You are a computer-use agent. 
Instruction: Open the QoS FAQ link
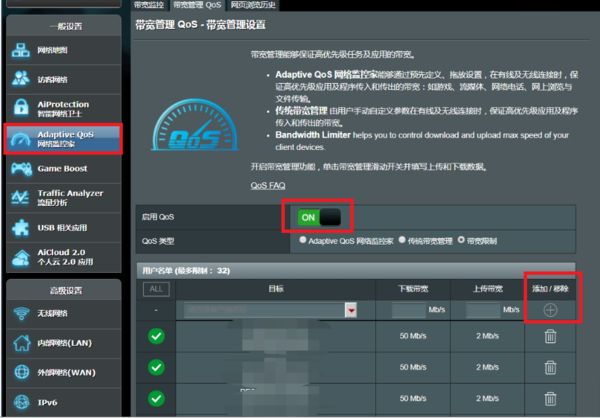tap(268, 186)
